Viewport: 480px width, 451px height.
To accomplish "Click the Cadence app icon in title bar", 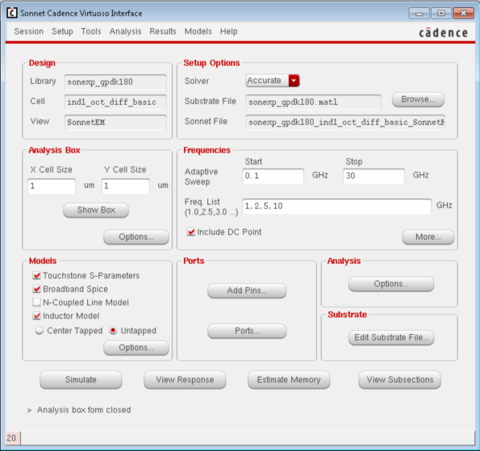I will point(12,13).
